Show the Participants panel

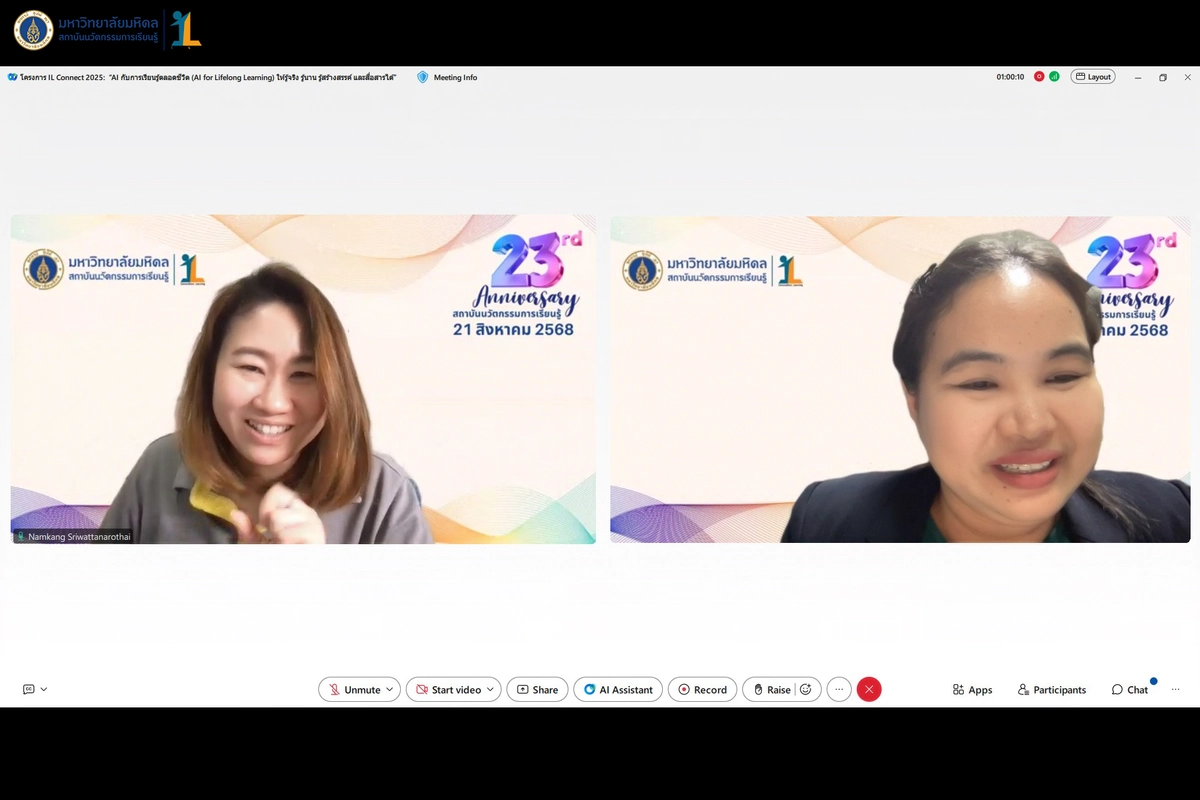click(x=1051, y=690)
